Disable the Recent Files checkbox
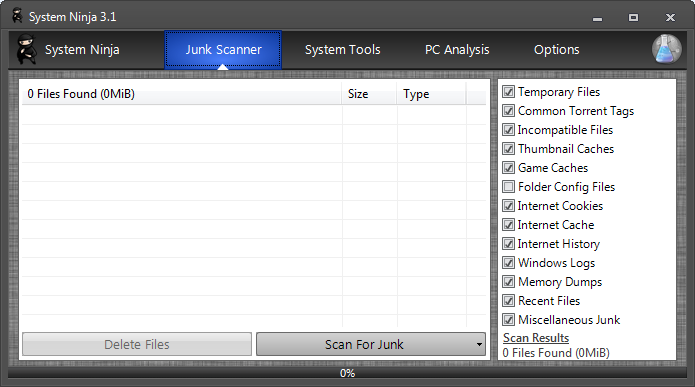The image size is (695, 387). click(508, 301)
